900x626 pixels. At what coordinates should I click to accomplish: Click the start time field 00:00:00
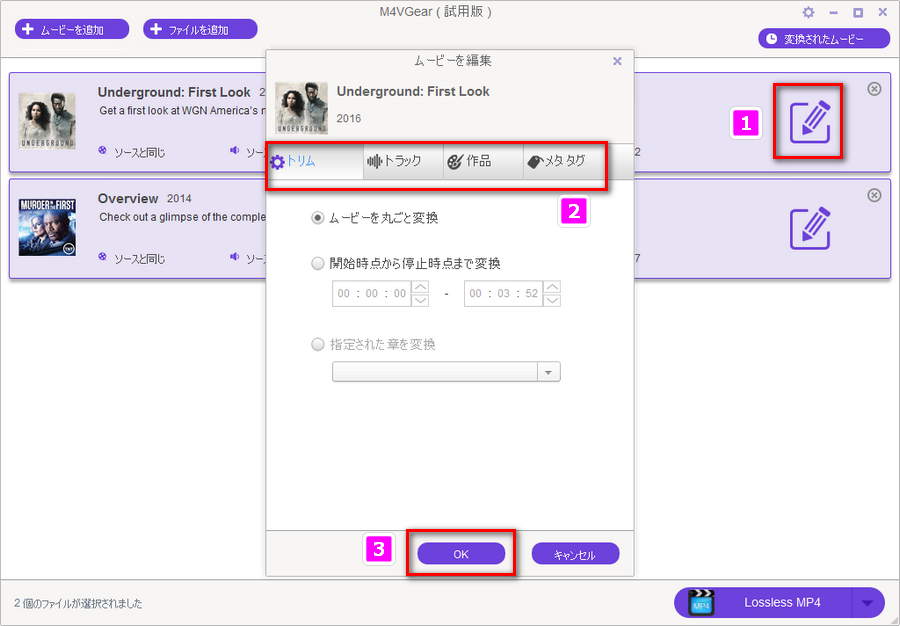click(372, 294)
